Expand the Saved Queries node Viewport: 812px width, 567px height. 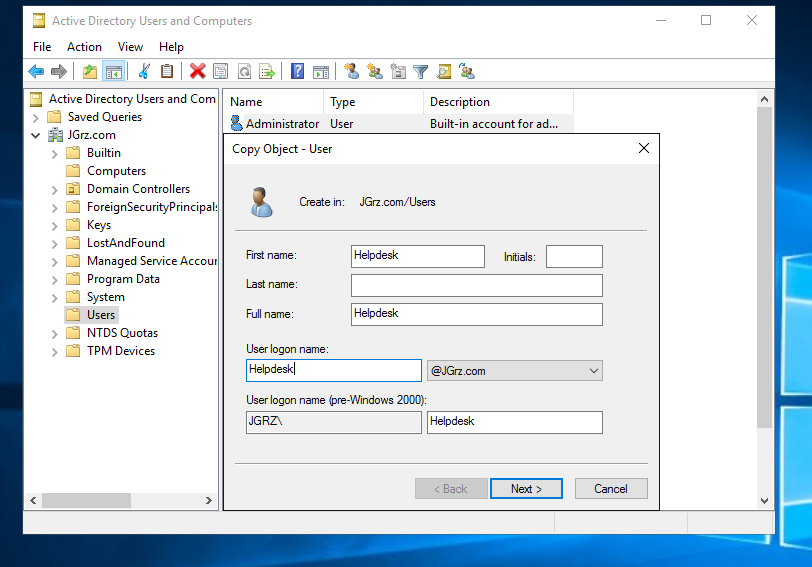point(35,118)
